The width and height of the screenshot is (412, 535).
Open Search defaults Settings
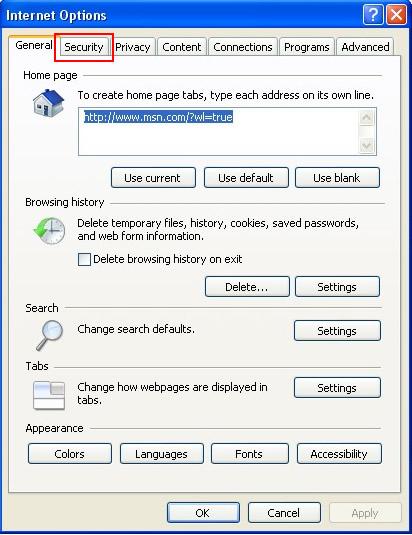[x=337, y=331]
